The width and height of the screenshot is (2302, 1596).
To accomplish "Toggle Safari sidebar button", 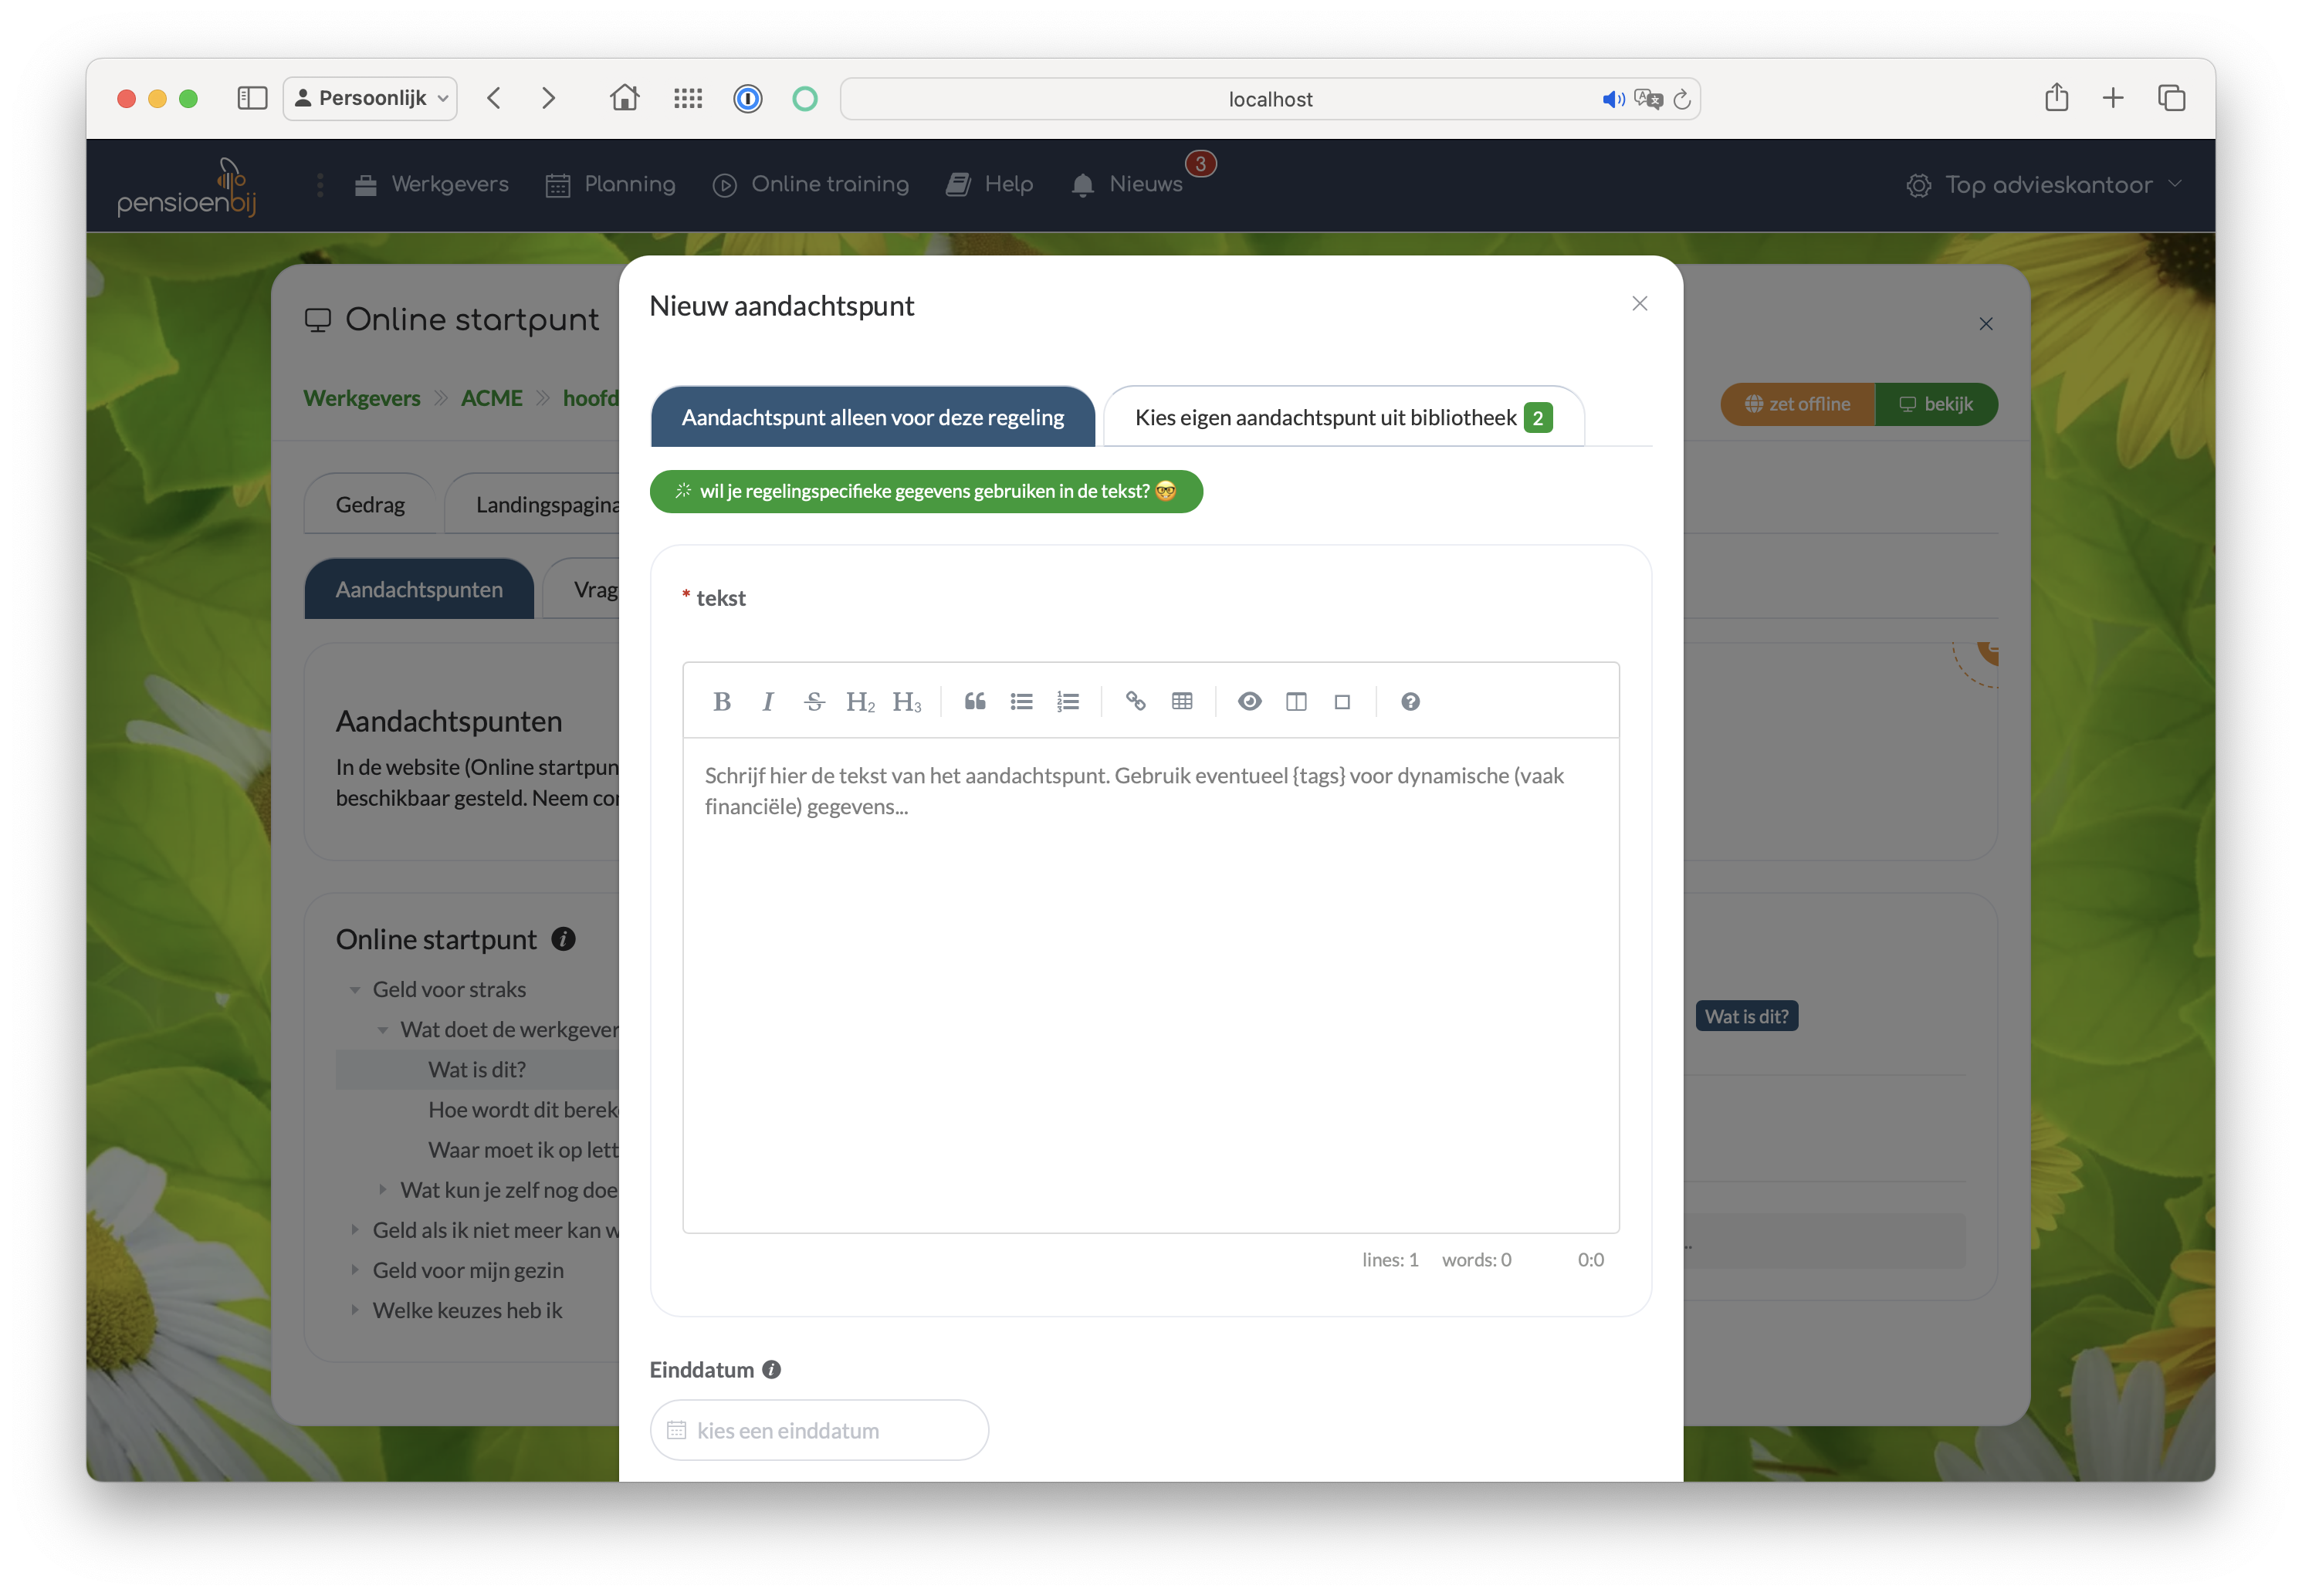I will pyautogui.click(x=252, y=98).
